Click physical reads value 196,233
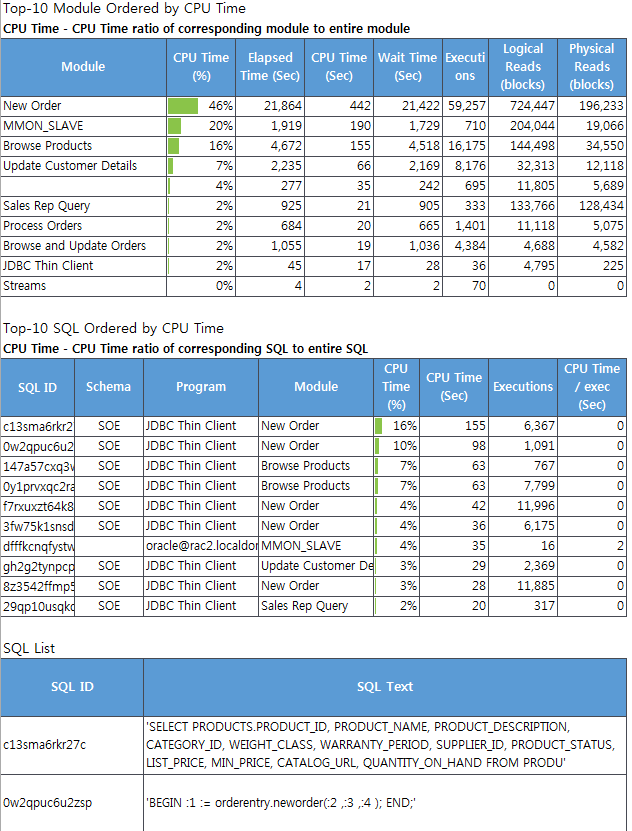 click(x=601, y=106)
